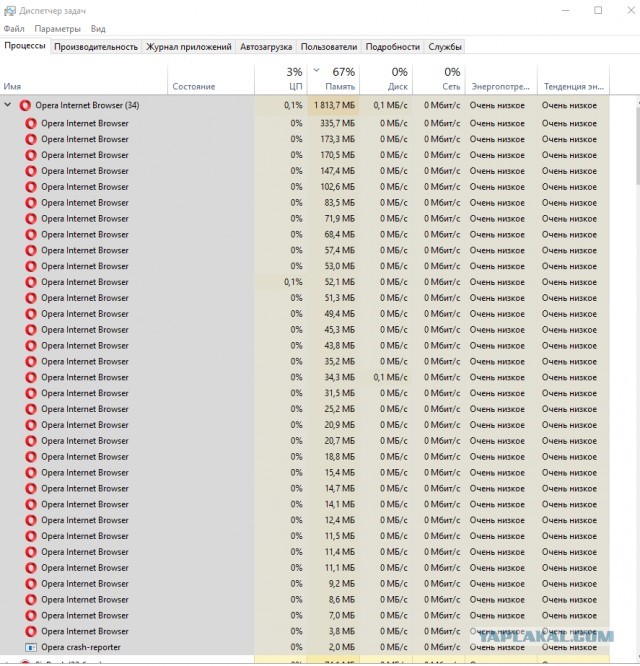Image resolution: width=640 pixels, height=666 pixels.
Task: Select Opera Internet Browser name in 11,4 МБ row
Action: click(85, 552)
